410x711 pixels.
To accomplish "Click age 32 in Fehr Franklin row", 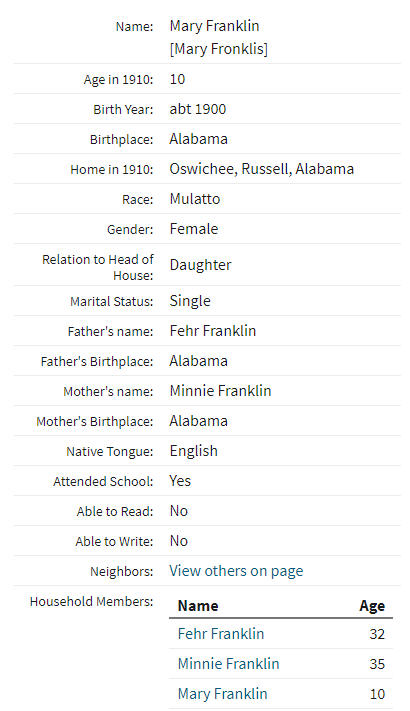I will click(x=377, y=634).
